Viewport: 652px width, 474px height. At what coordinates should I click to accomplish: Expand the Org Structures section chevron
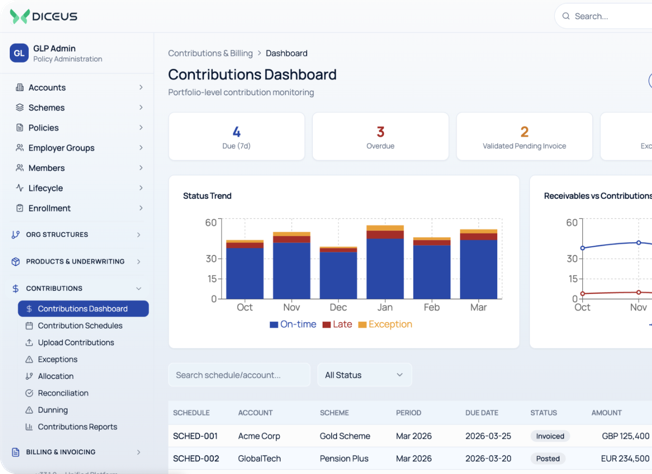tap(139, 235)
